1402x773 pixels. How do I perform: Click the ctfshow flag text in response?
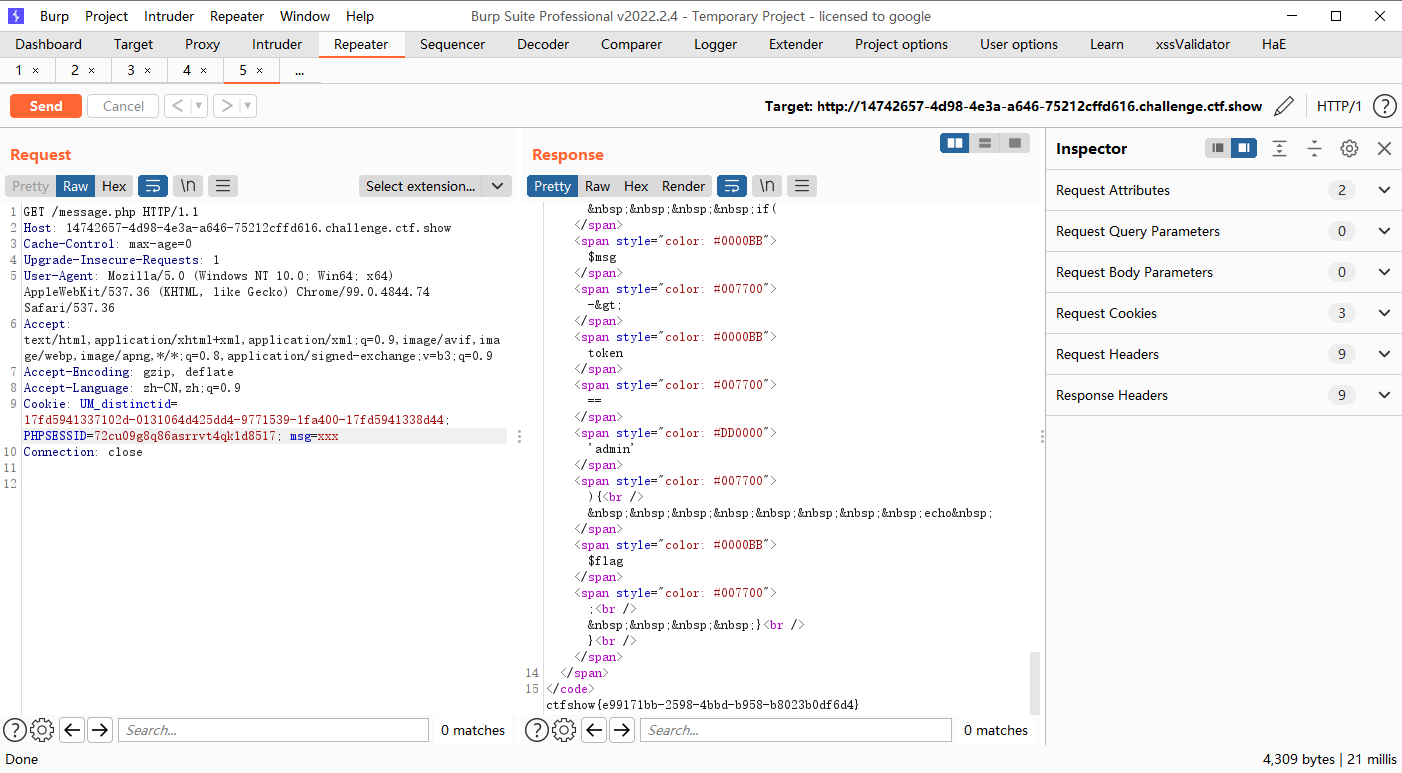click(702, 705)
